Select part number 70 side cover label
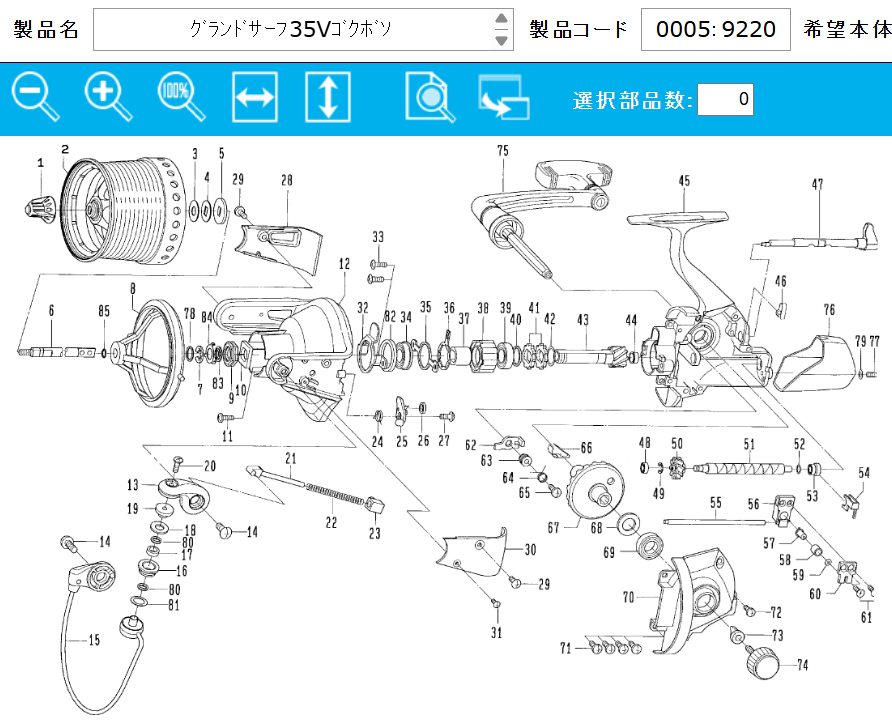Viewport: 892px width, 724px height. (x=628, y=597)
